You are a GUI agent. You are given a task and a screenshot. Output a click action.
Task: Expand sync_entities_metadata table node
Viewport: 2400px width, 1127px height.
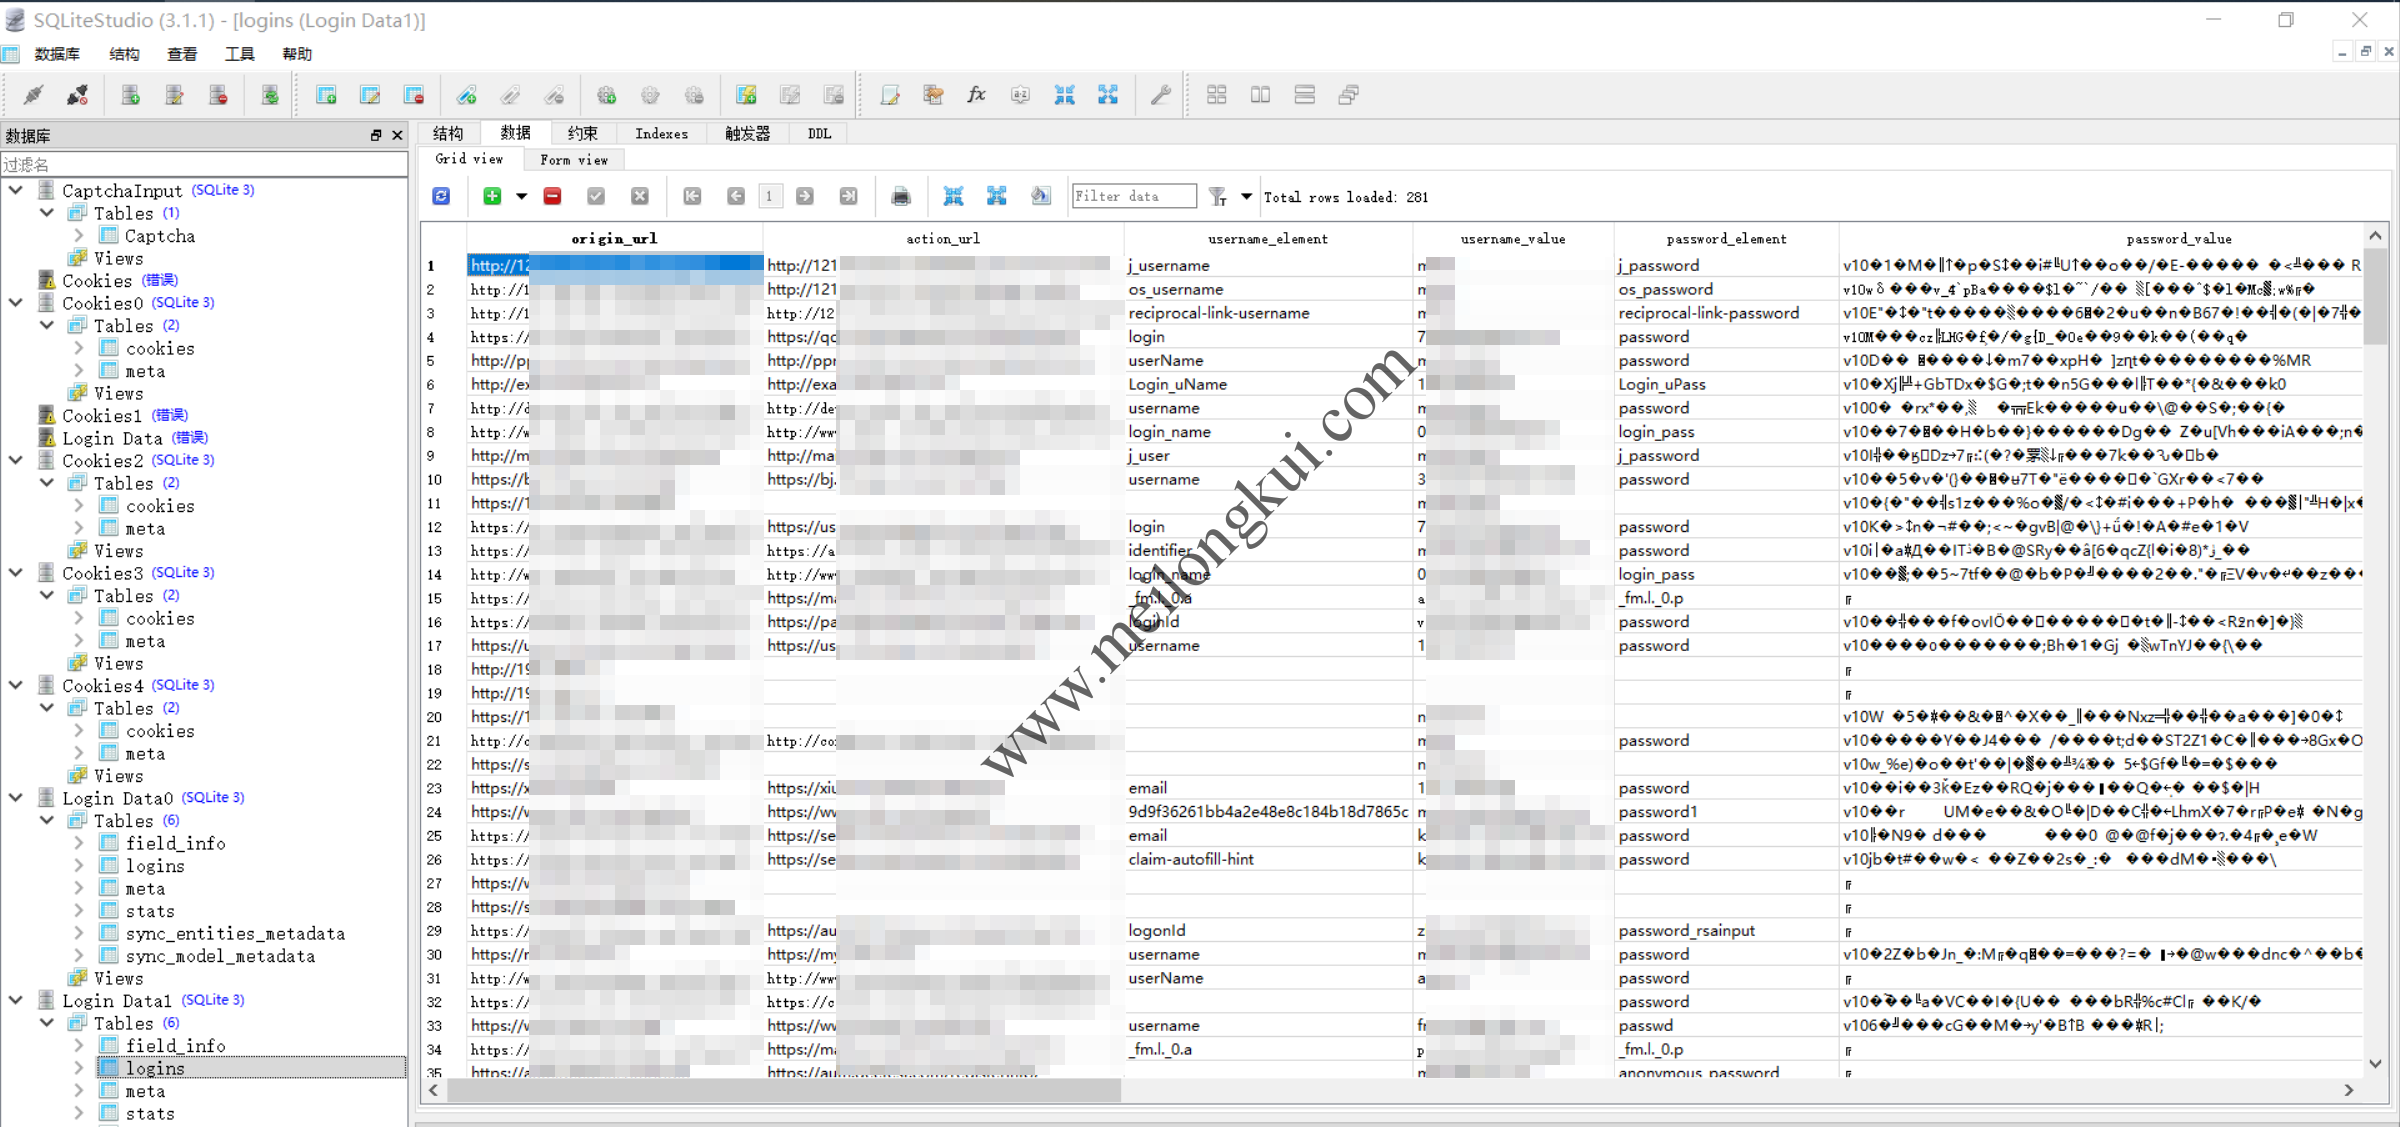click(79, 933)
